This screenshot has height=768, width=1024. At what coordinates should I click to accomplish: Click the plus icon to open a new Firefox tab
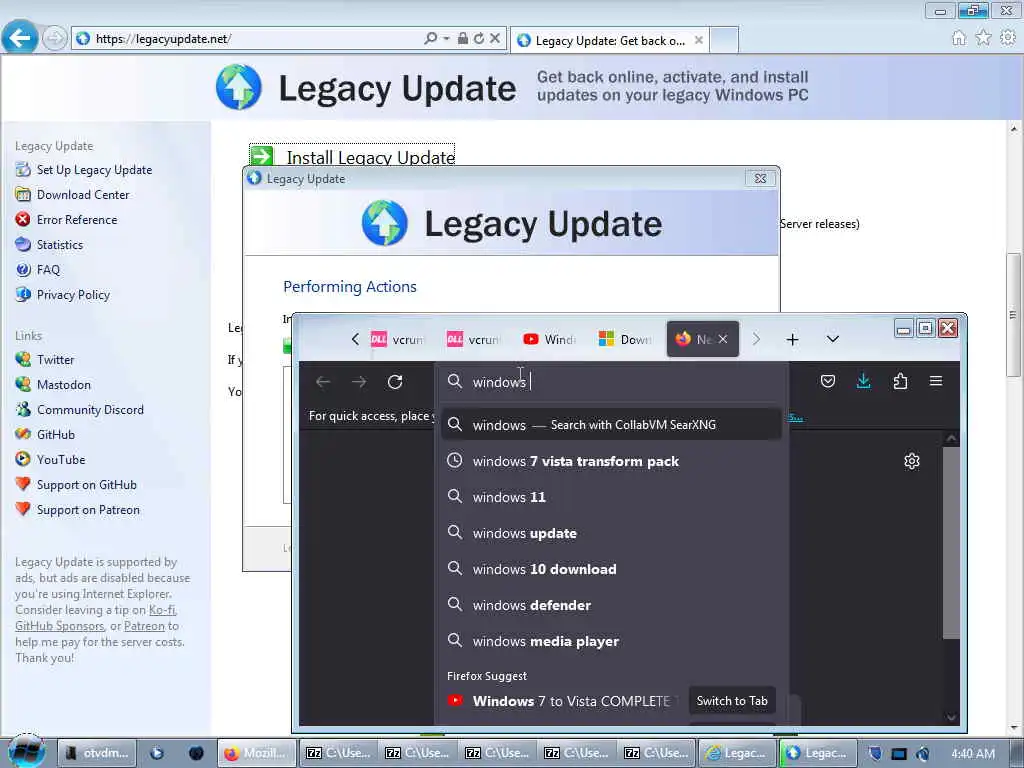(792, 340)
